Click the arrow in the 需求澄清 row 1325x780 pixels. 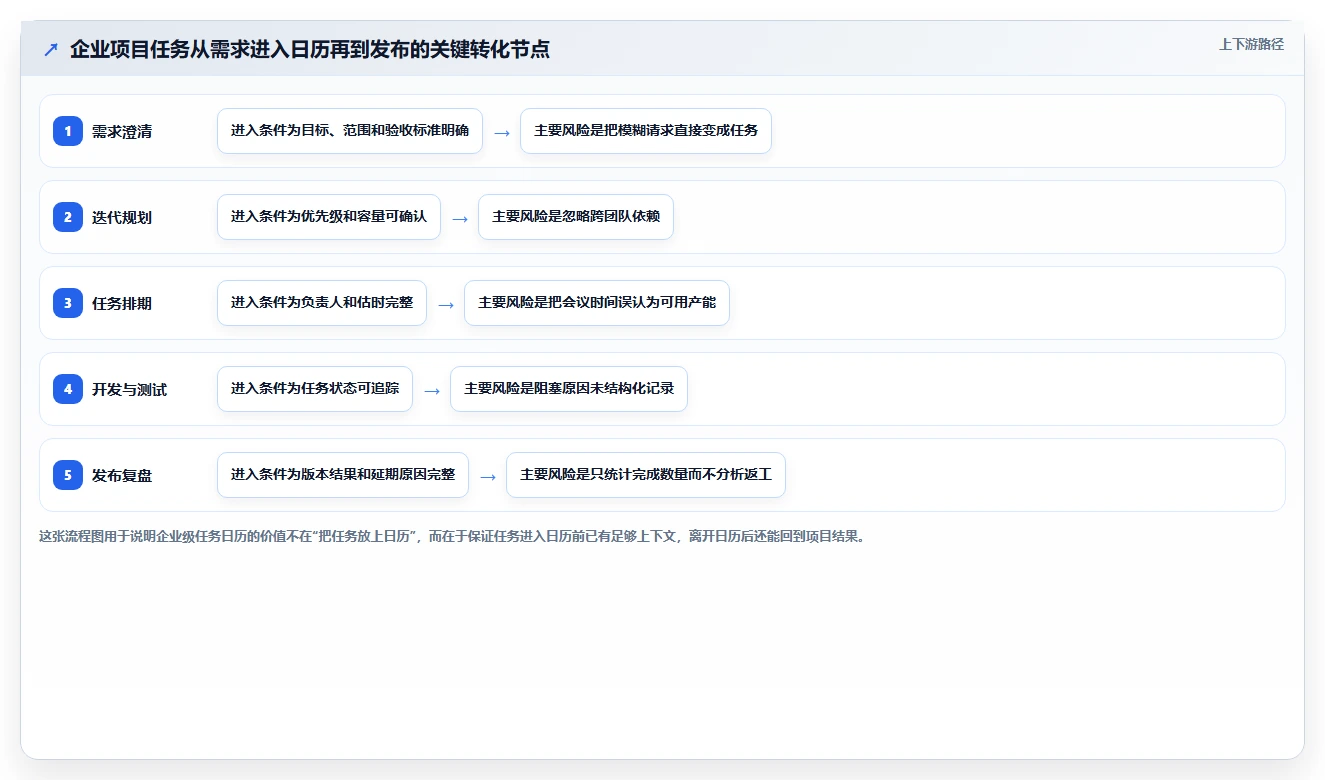pyautogui.click(x=502, y=132)
